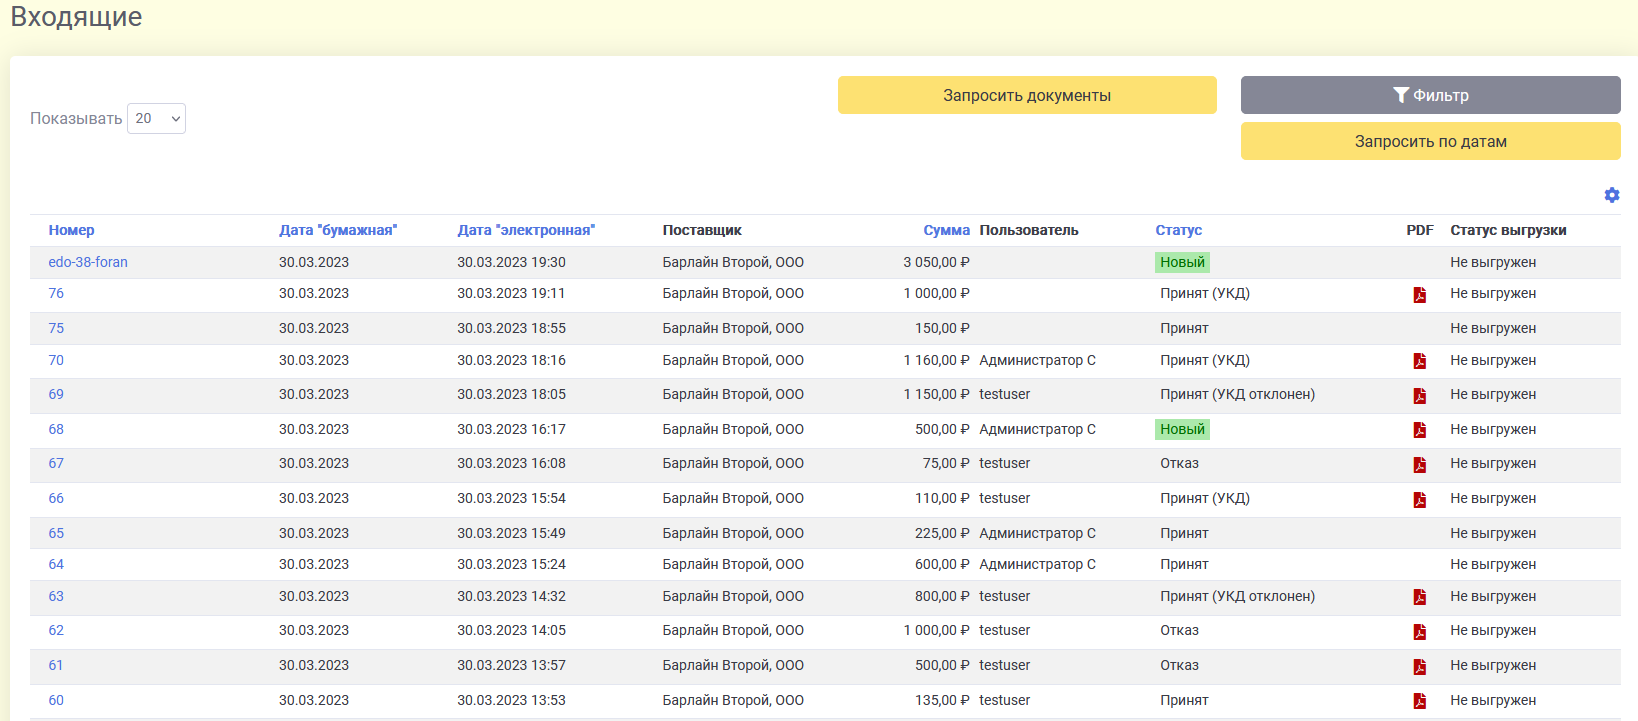Click status Отказ in row 67

(x=1179, y=463)
